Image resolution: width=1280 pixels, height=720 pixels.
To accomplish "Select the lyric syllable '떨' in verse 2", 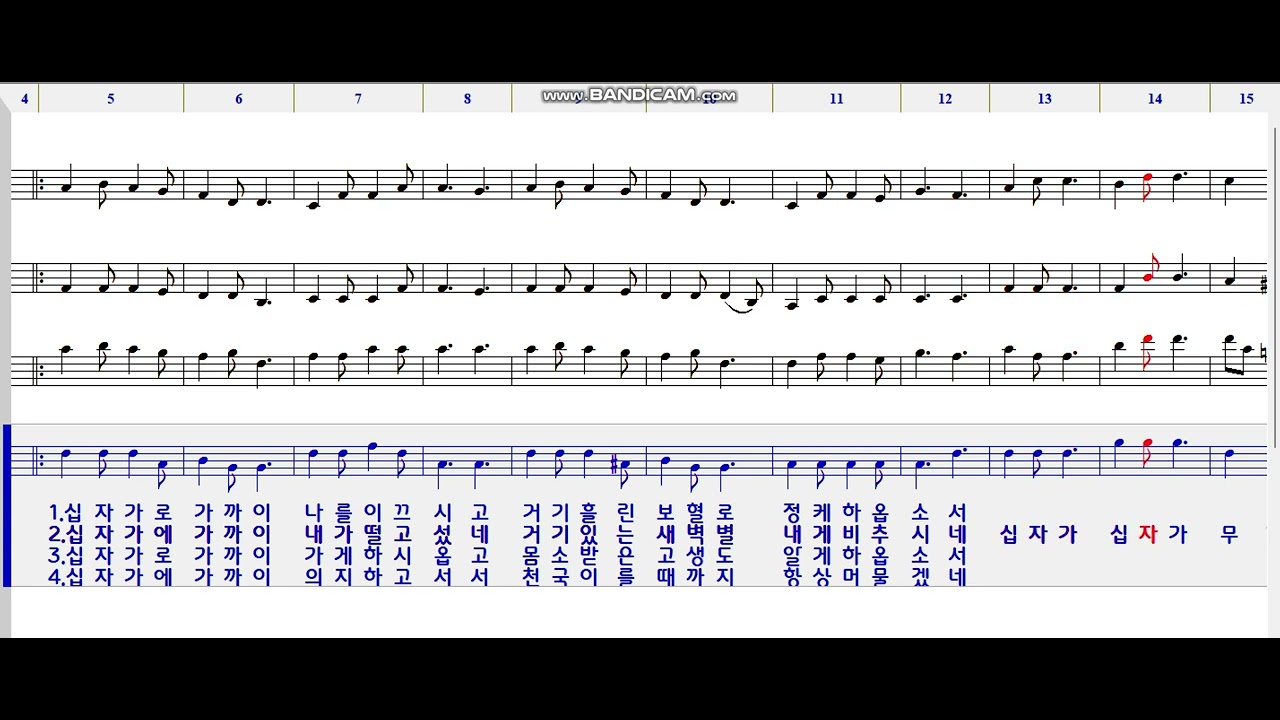I will point(374,534).
